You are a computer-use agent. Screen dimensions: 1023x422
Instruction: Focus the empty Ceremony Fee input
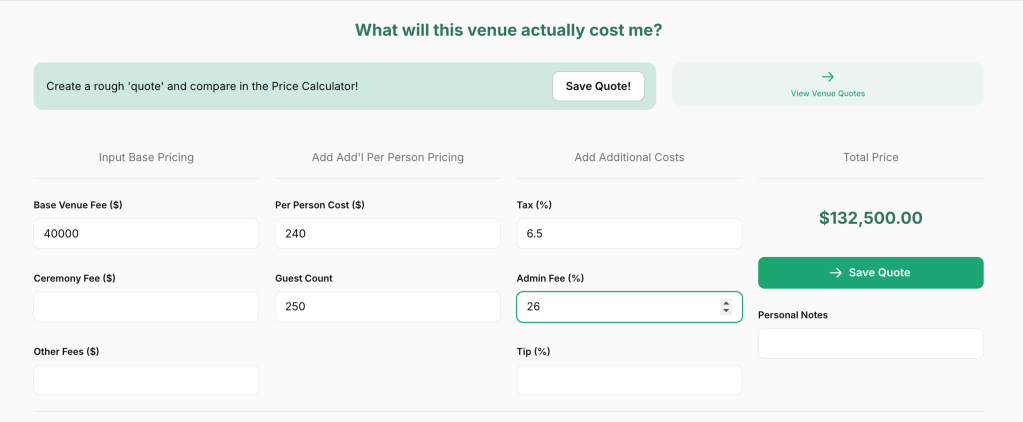point(146,307)
